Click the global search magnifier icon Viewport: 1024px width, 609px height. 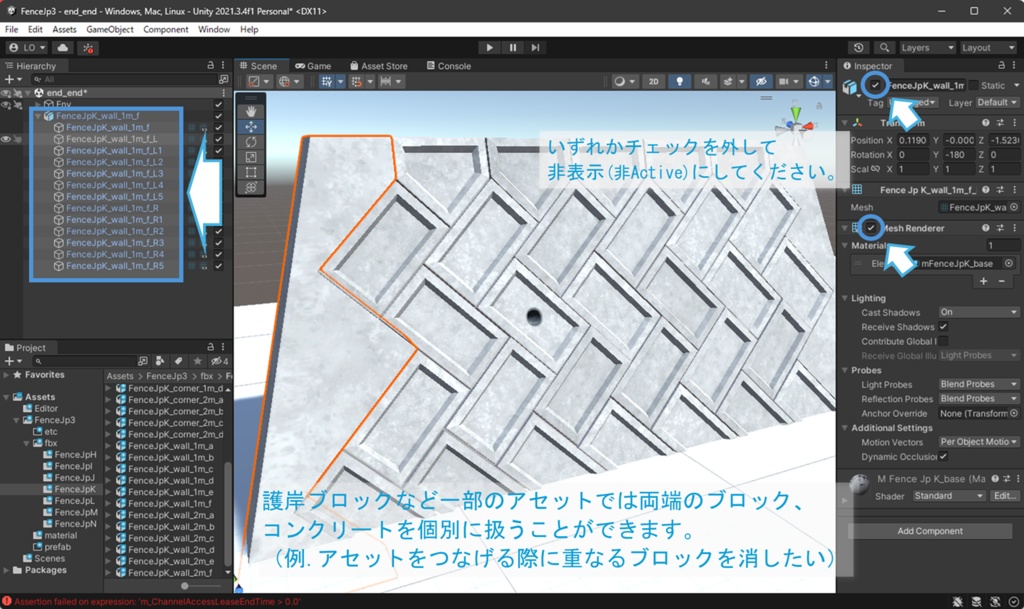[x=884, y=48]
